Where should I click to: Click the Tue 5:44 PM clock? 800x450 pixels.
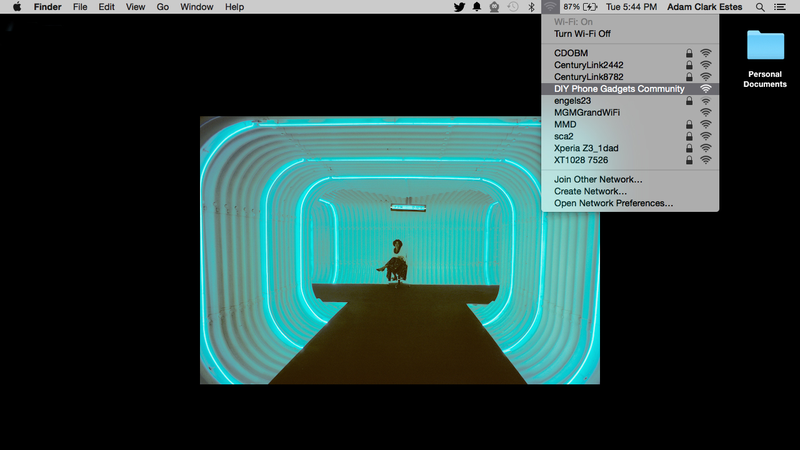(x=631, y=7)
